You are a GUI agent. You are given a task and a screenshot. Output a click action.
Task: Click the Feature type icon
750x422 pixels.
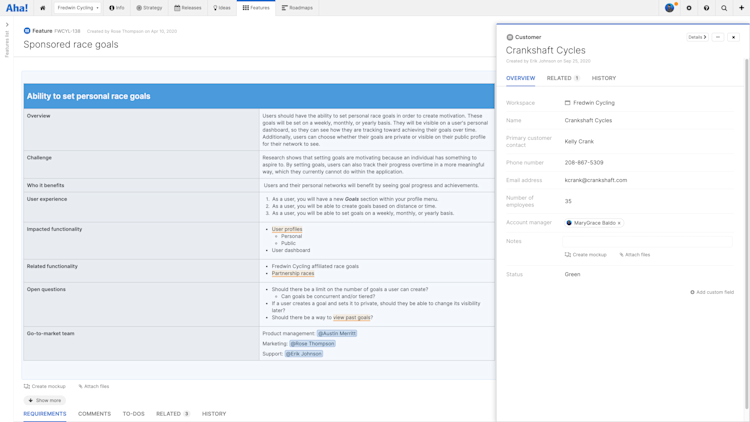[x=27, y=31]
